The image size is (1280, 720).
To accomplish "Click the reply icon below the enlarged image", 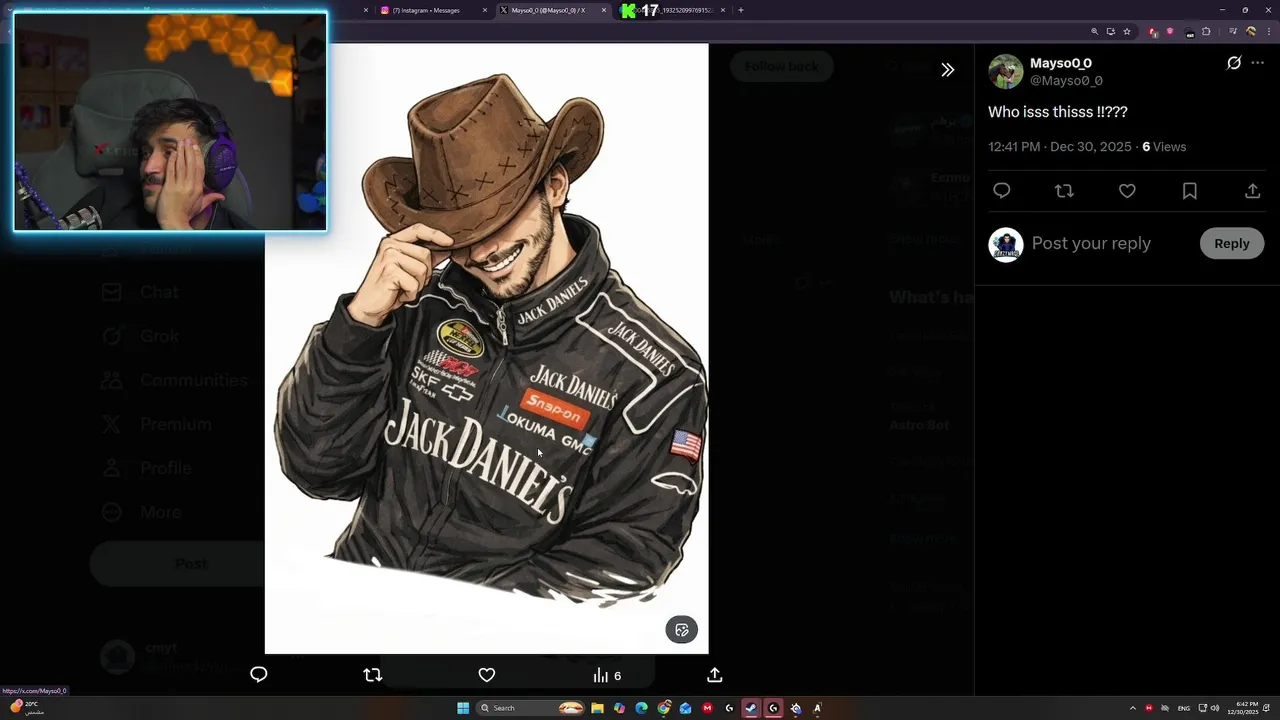I will 259,675.
